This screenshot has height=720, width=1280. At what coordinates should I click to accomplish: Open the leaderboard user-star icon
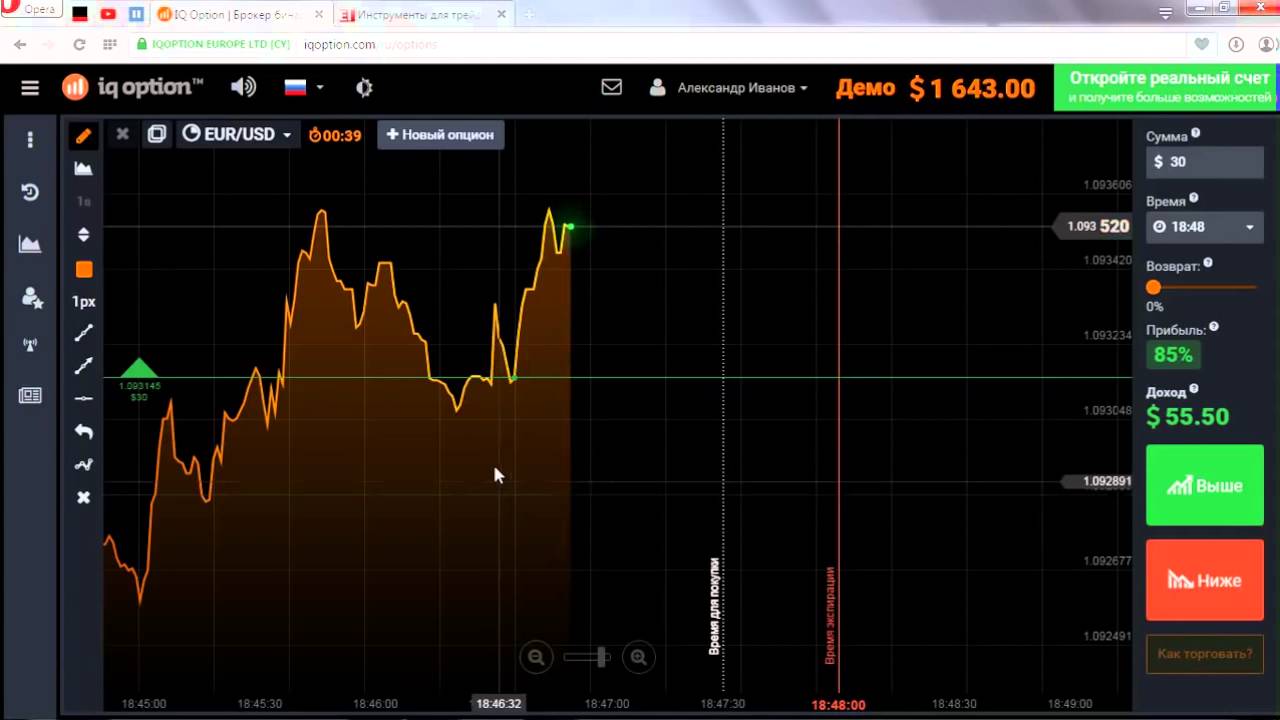tap(31, 297)
